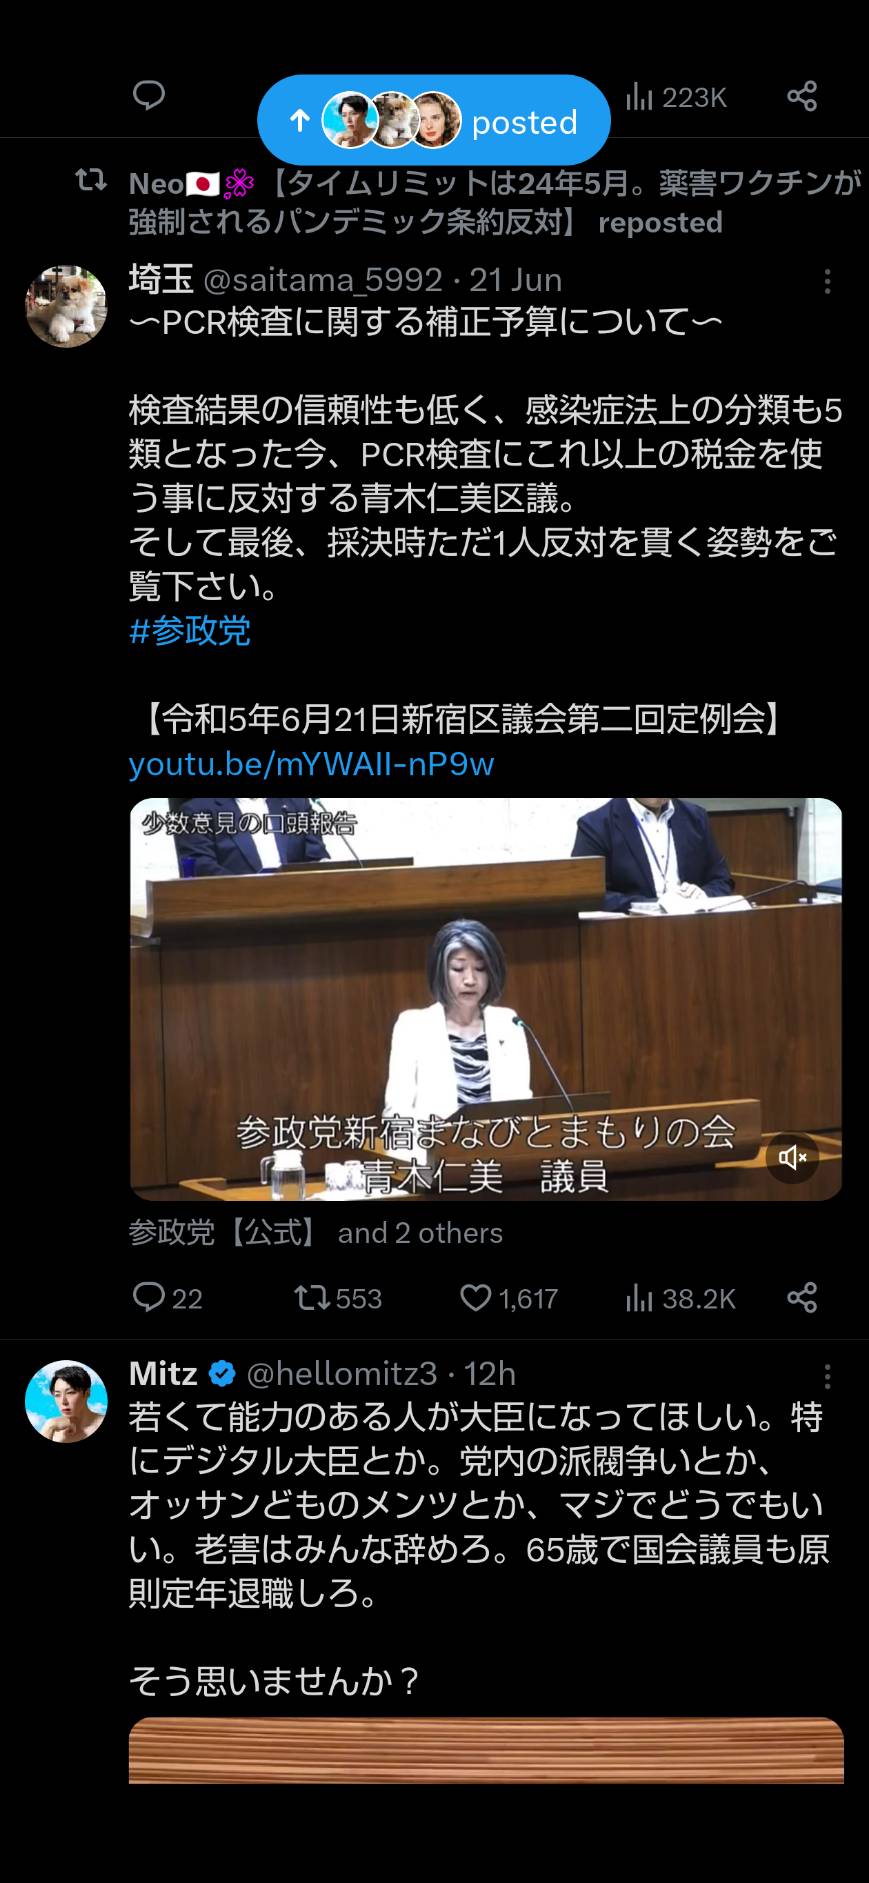Open the #参政党 hashtag

(x=190, y=631)
